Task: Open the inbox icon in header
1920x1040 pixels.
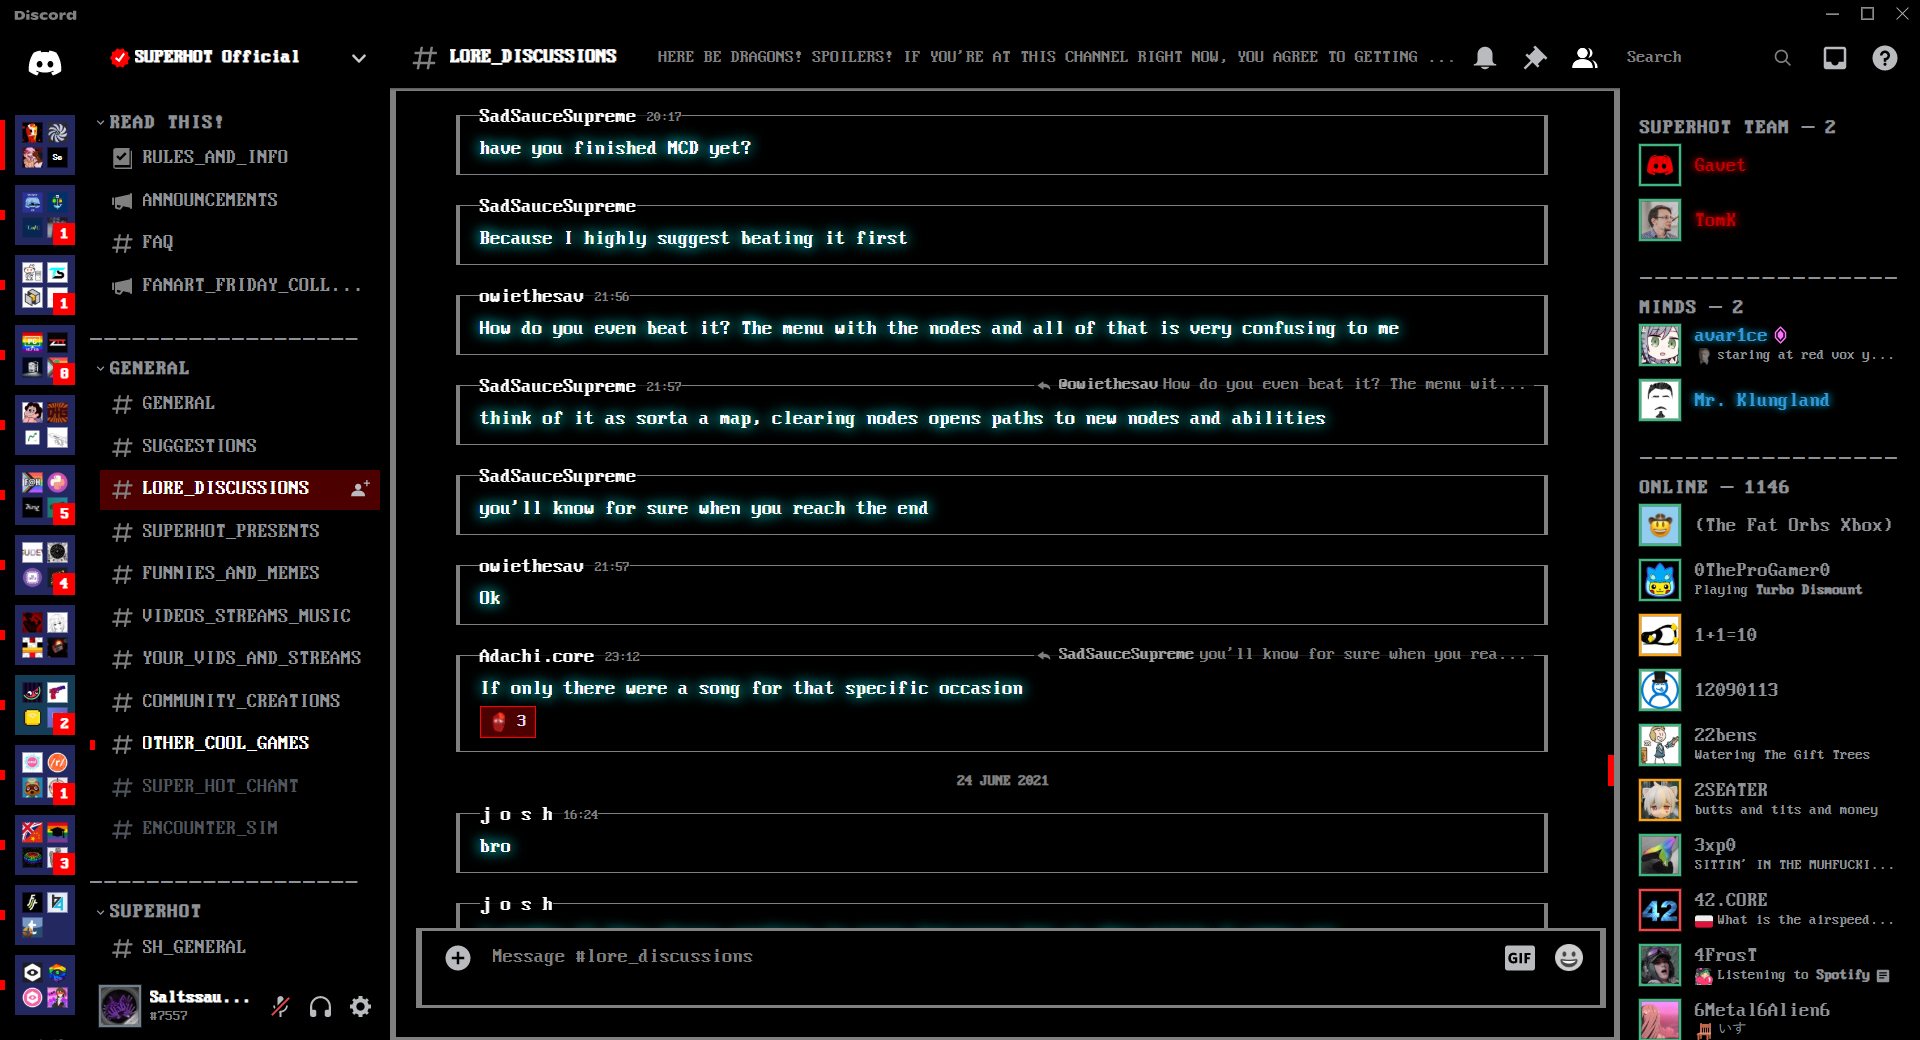Action: (x=1834, y=58)
